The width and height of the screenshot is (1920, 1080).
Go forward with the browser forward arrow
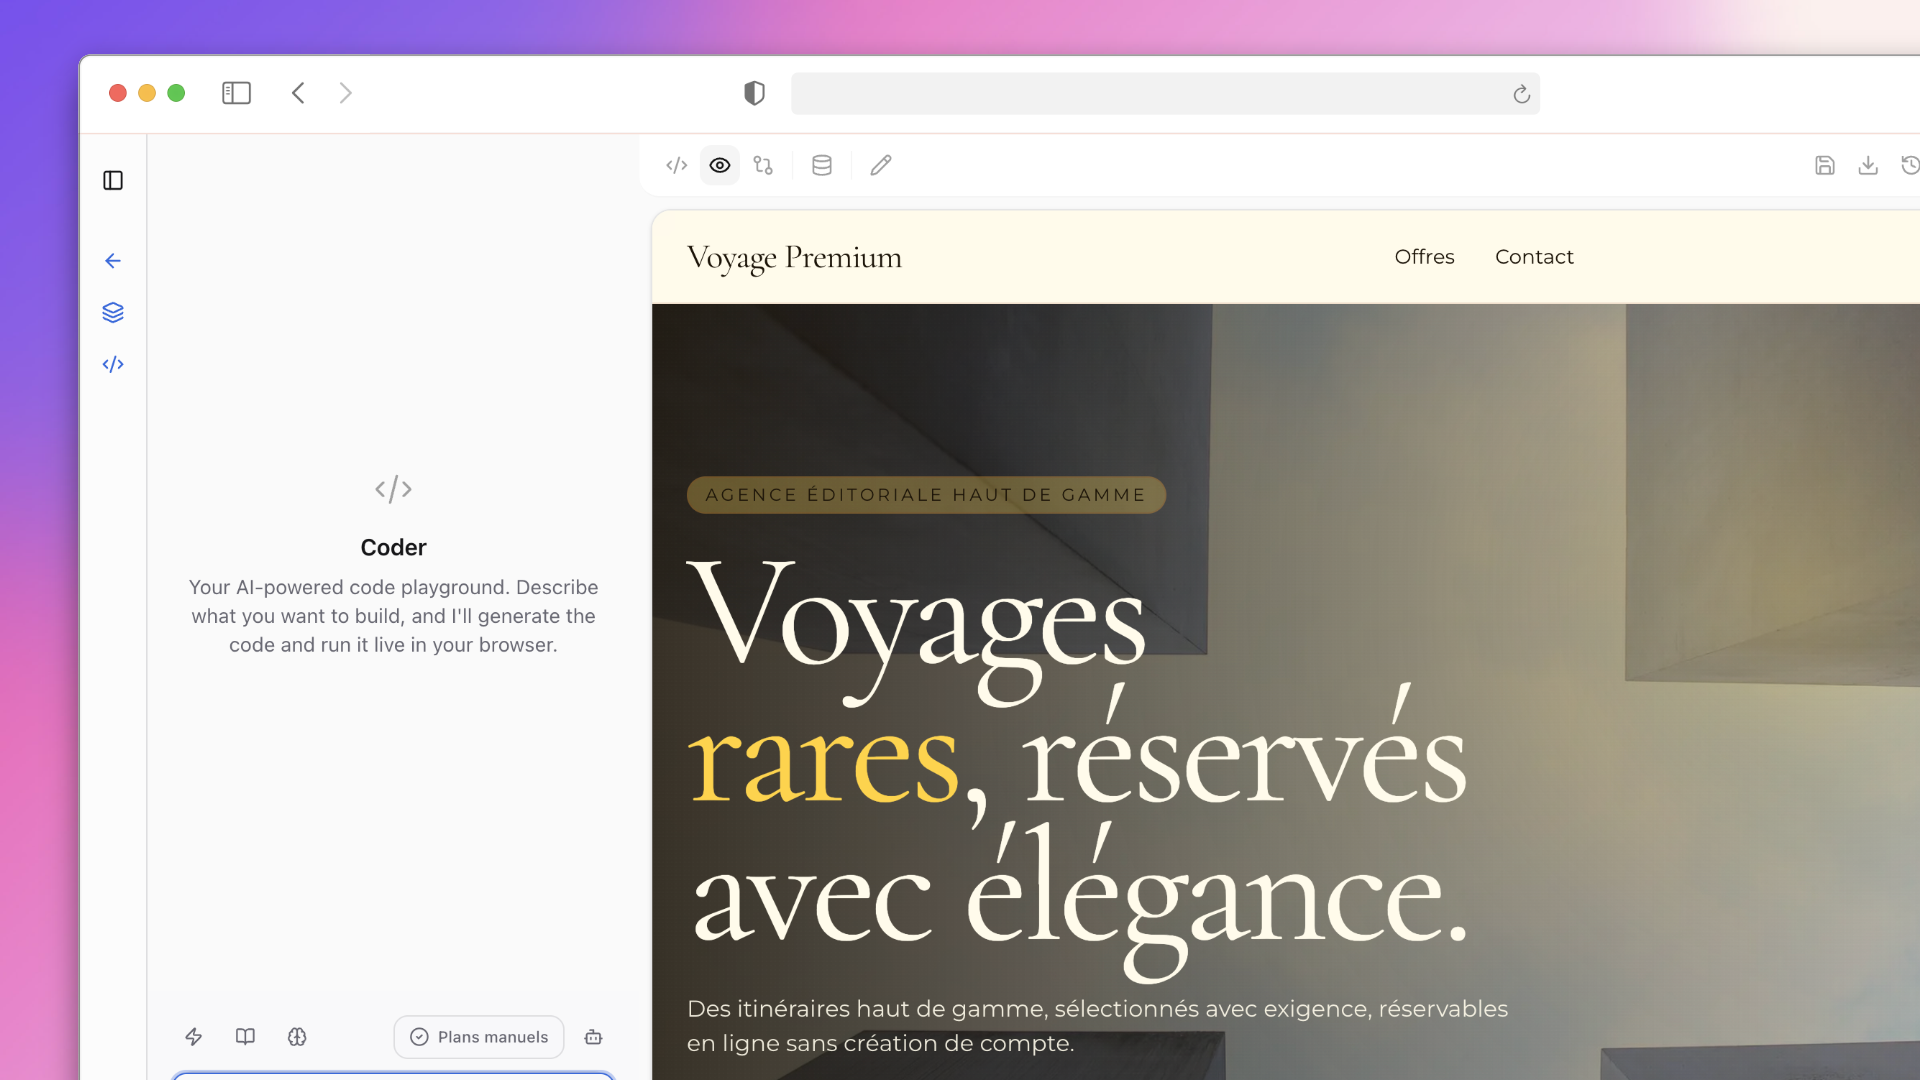(x=346, y=93)
